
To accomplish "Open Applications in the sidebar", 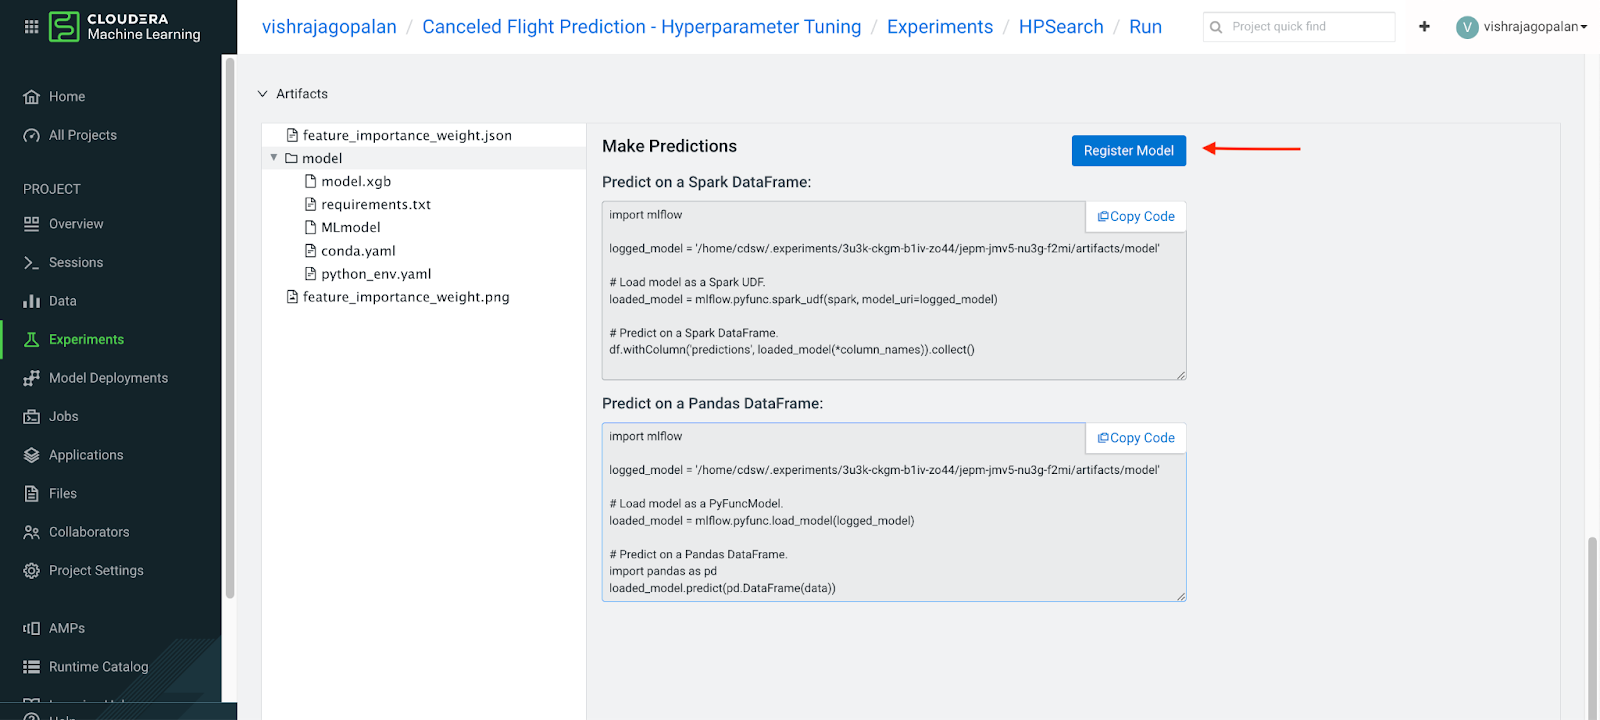I will pyautogui.click(x=86, y=455).
